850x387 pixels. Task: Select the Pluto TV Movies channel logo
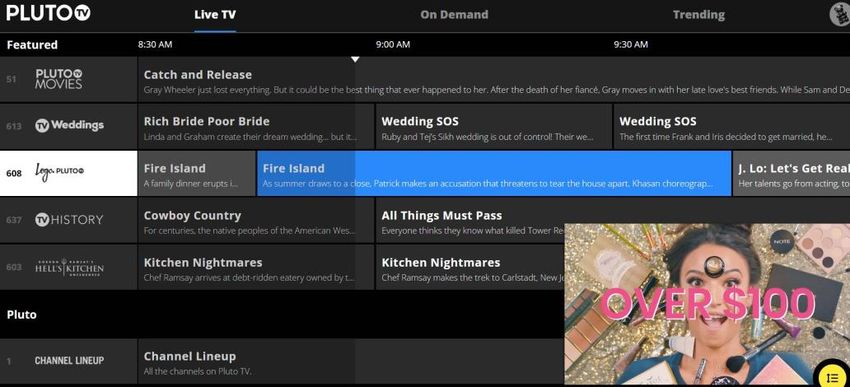(x=59, y=79)
